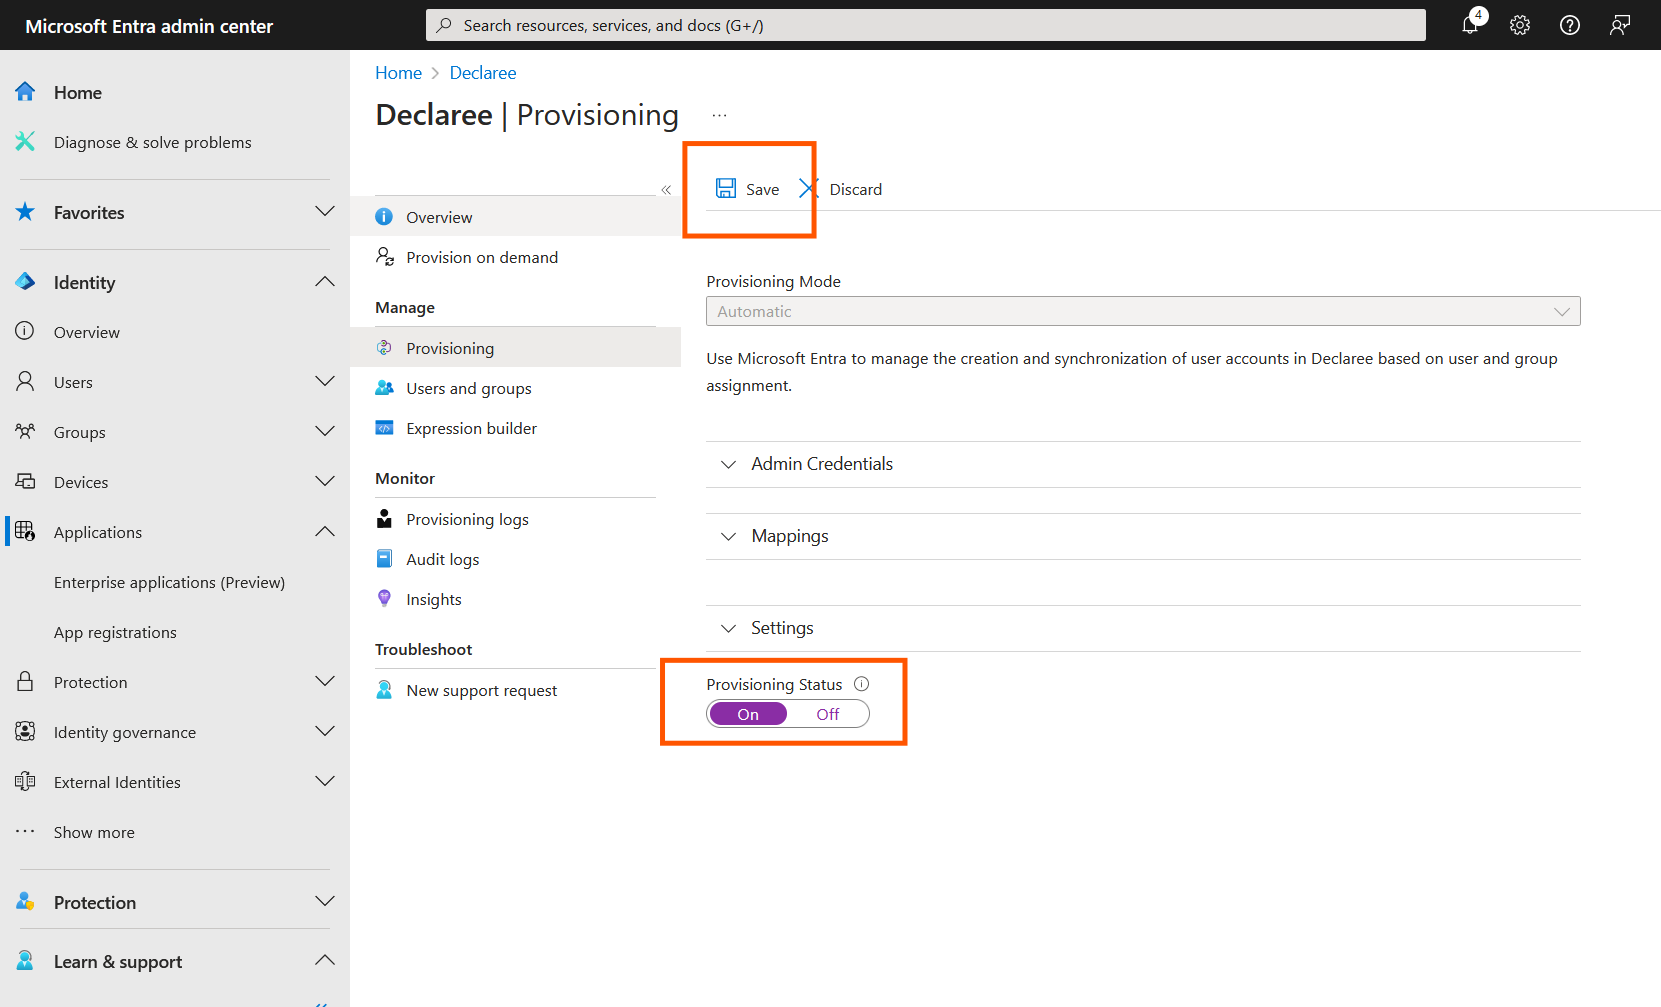Screen dimensions: 1661x1007
Task: Collapse the resource menu with the double chevron
Action: [666, 190]
